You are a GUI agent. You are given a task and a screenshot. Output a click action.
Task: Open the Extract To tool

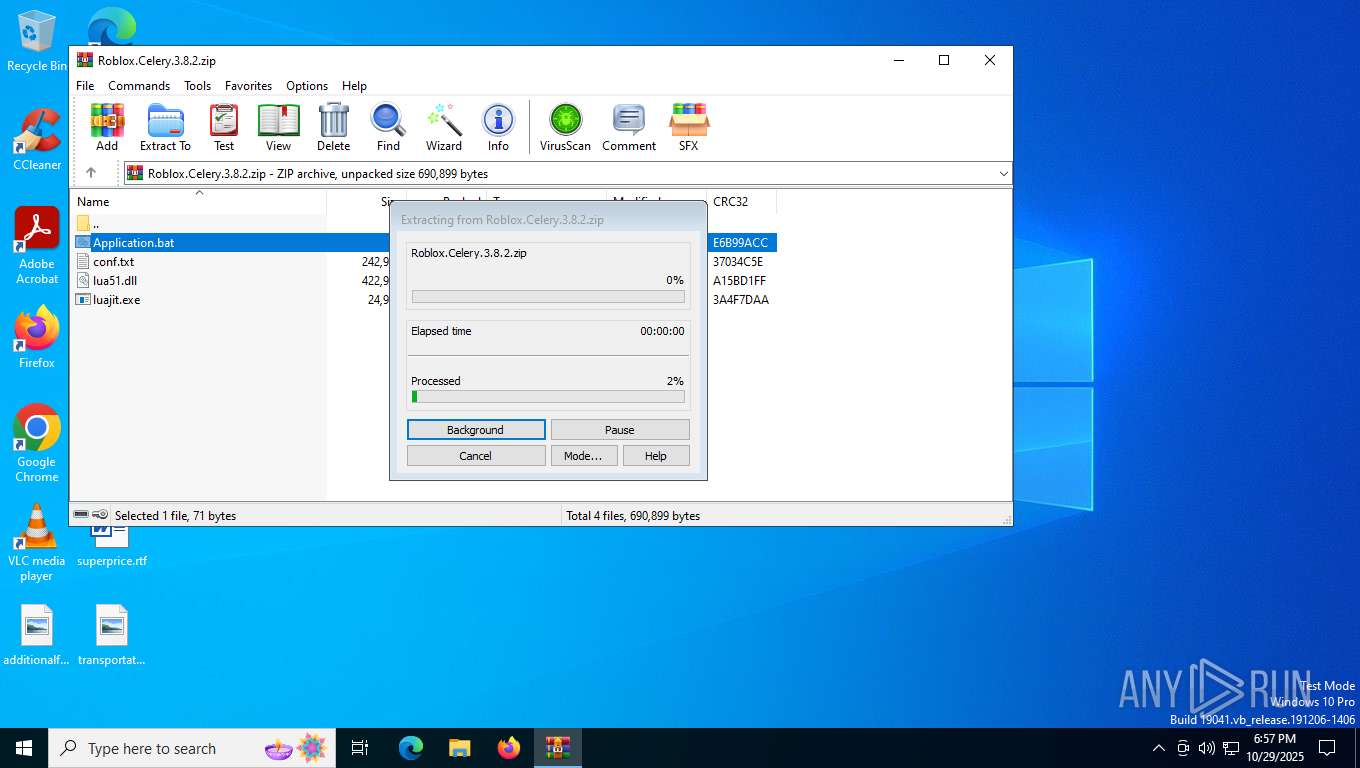coord(165,127)
